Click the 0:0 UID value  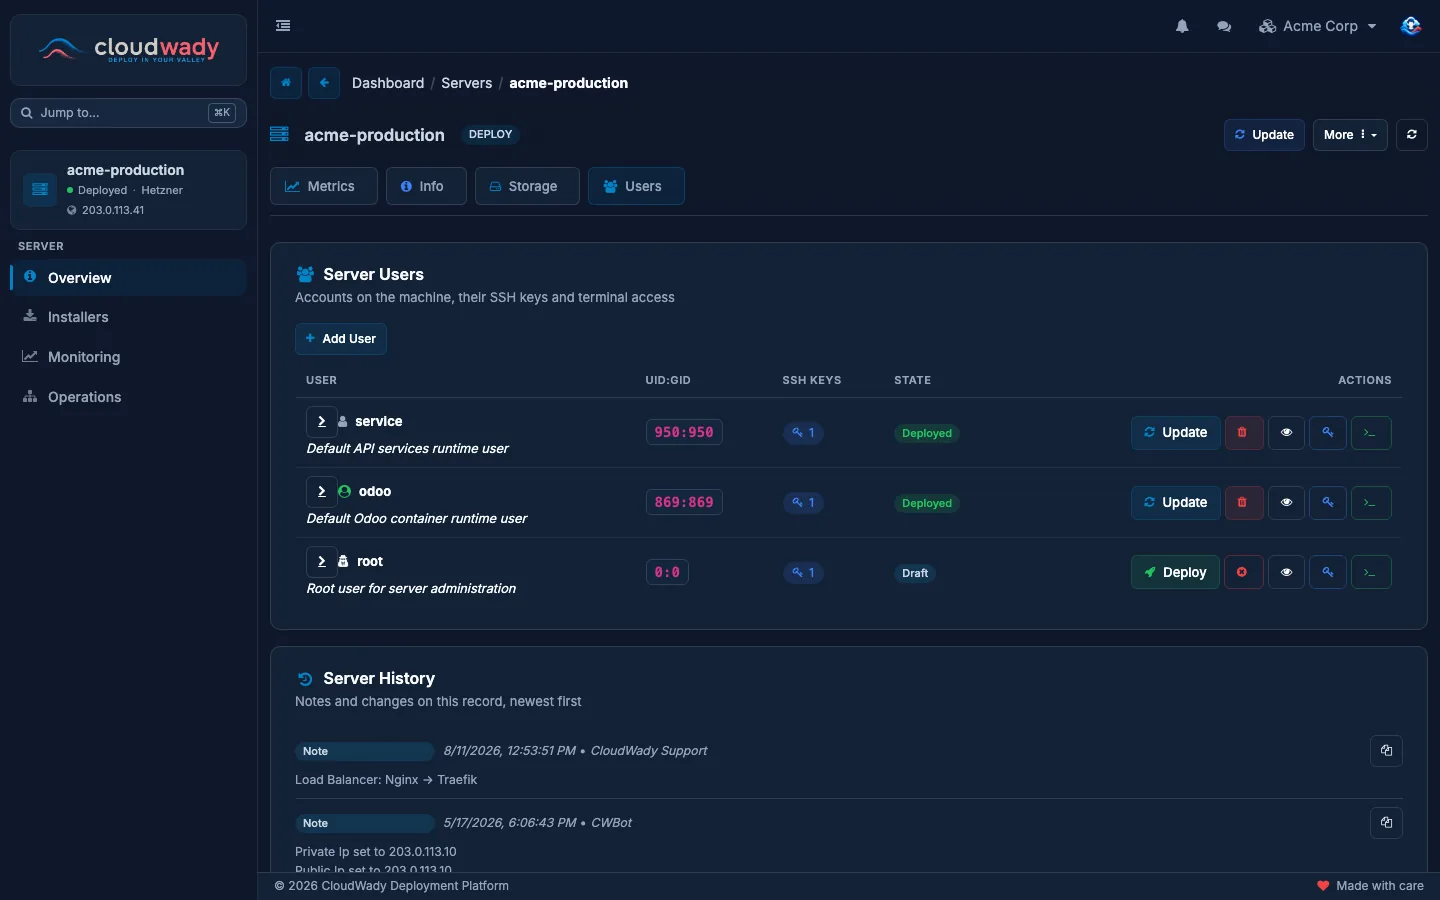(x=667, y=573)
